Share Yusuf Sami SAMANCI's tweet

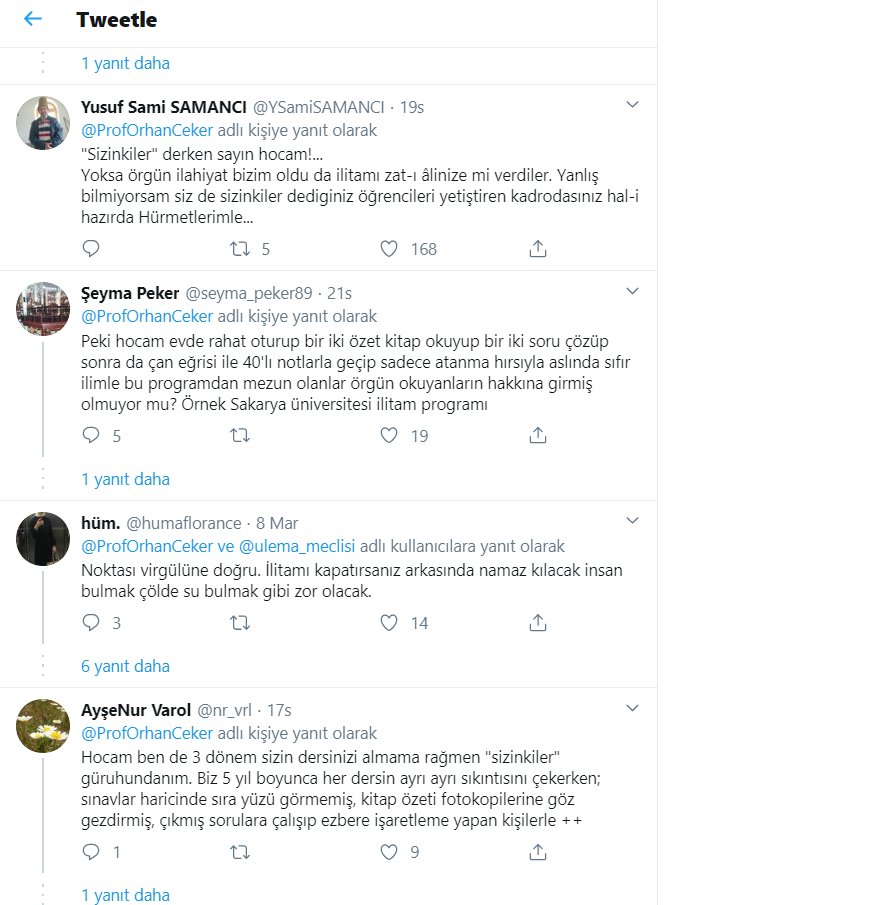click(538, 249)
